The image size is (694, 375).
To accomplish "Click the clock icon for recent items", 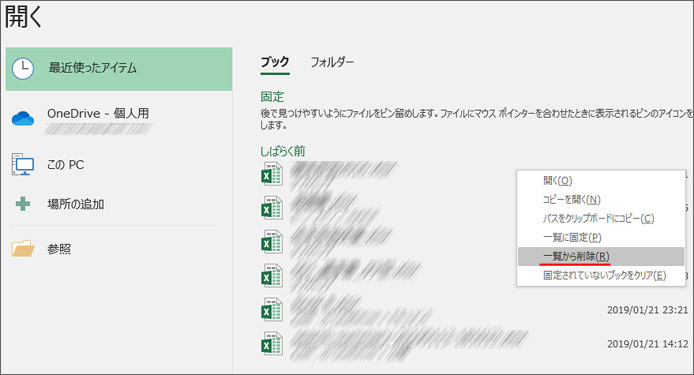I will [x=23, y=69].
